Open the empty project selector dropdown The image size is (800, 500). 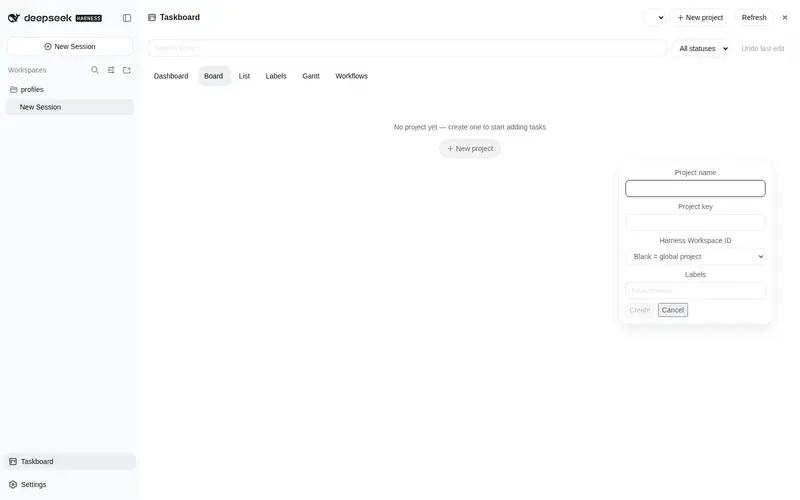click(654, 17)
